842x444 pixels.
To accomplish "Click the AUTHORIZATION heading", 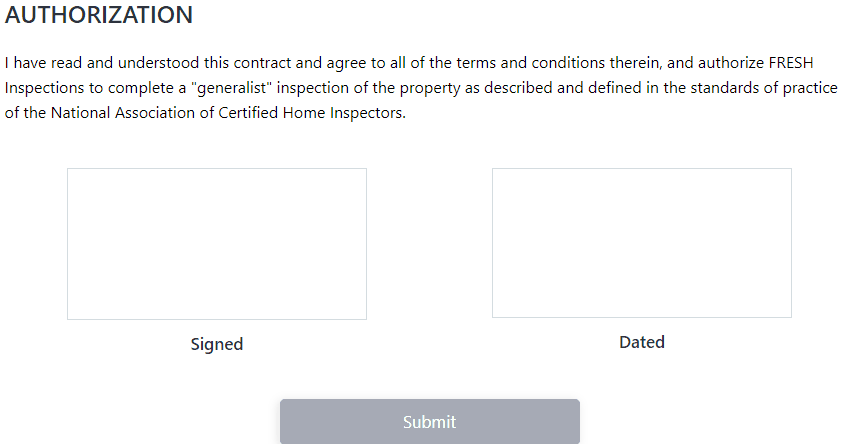I will (99, 16).
